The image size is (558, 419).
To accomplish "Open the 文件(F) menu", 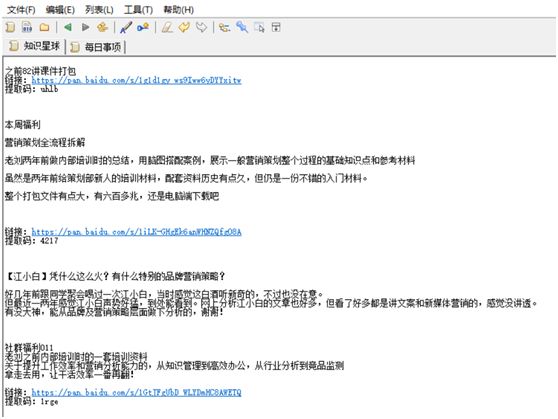I will point(21,10).
